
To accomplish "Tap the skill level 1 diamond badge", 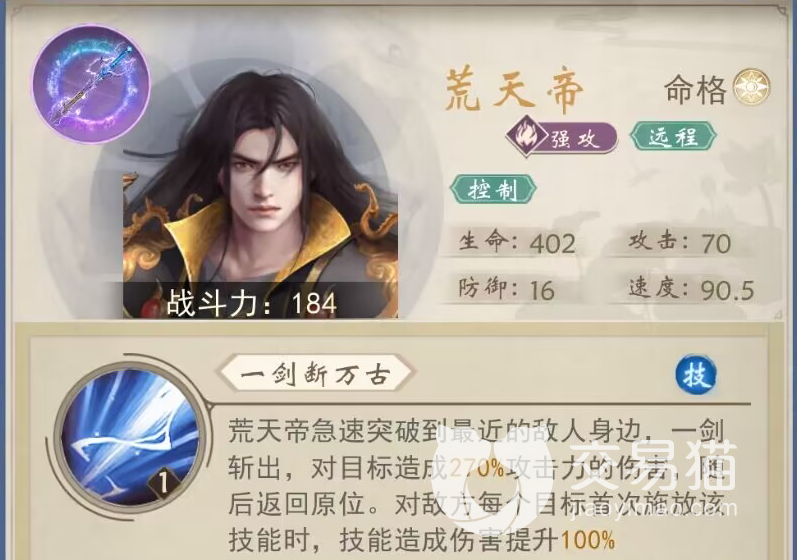I will (164, 483).
